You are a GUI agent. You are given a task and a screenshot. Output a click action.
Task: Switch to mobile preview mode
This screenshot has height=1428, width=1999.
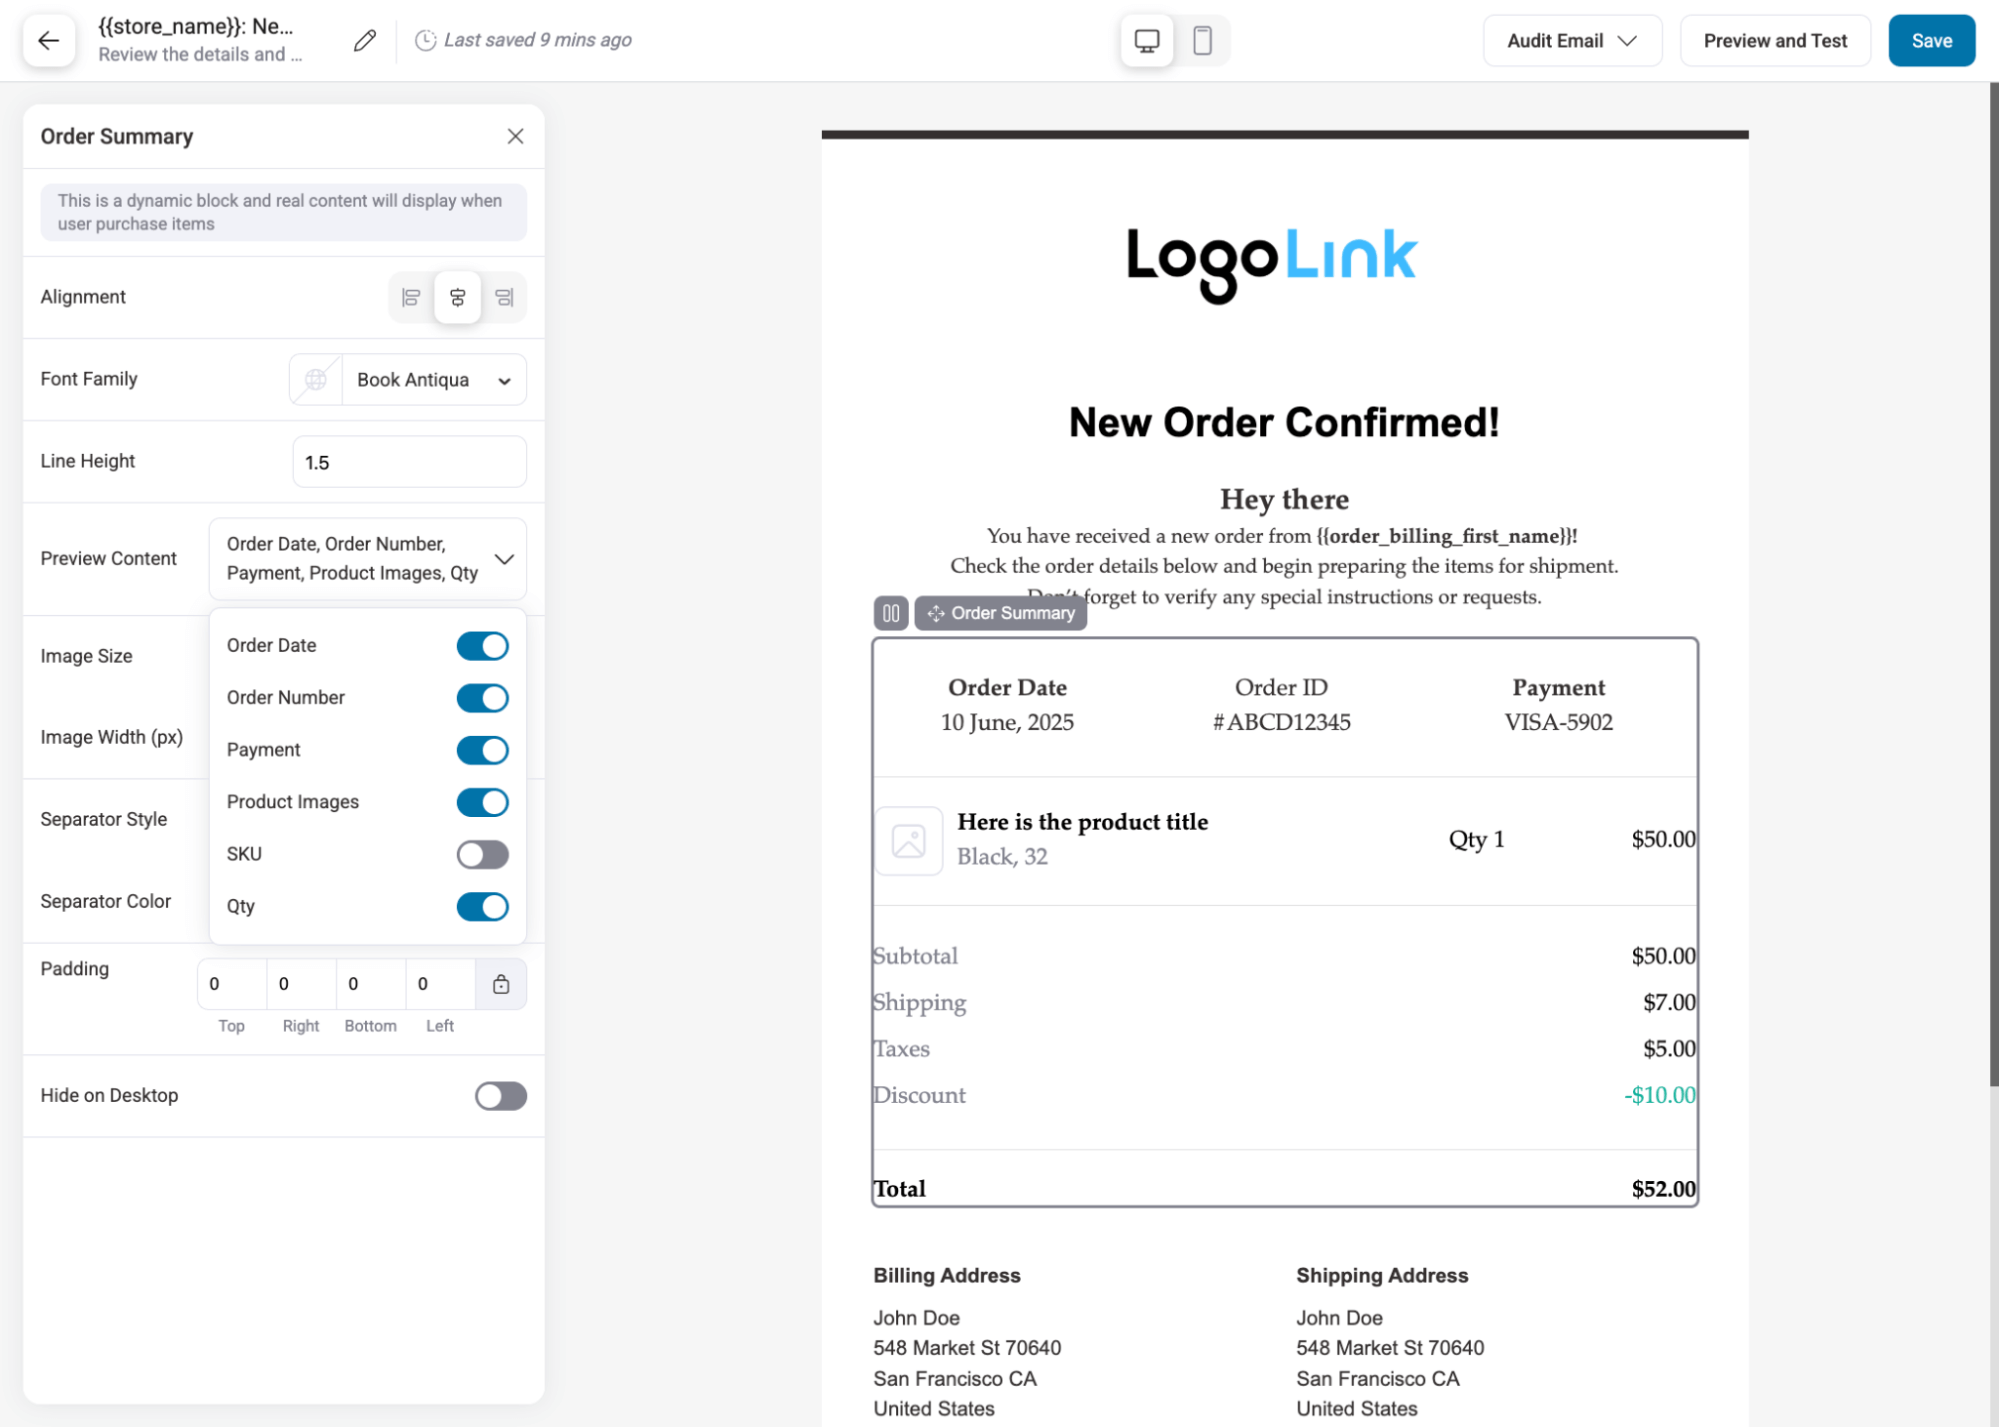pos(1202,41)
